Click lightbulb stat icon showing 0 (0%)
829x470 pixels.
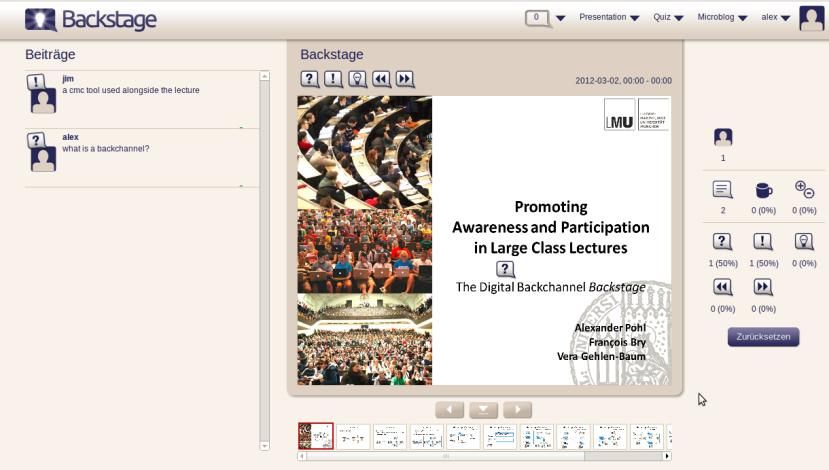[804, 242]
